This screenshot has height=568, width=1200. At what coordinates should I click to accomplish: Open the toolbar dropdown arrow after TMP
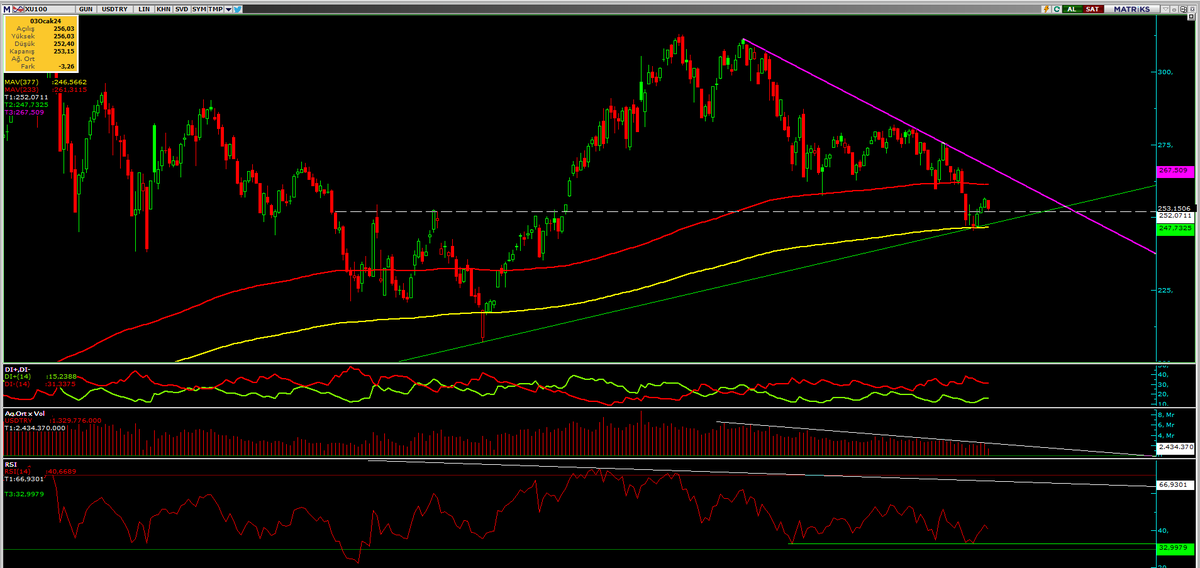228,9
